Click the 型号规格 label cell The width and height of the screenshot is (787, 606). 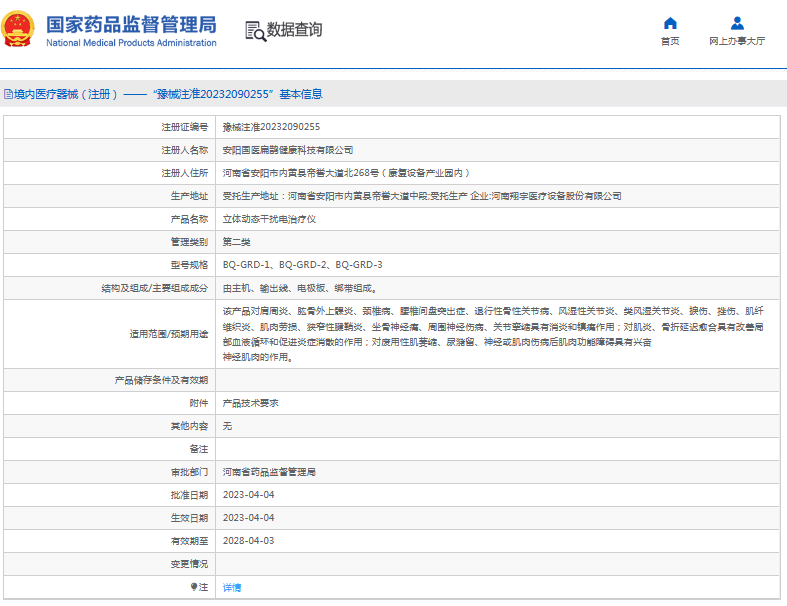[109, 265]
